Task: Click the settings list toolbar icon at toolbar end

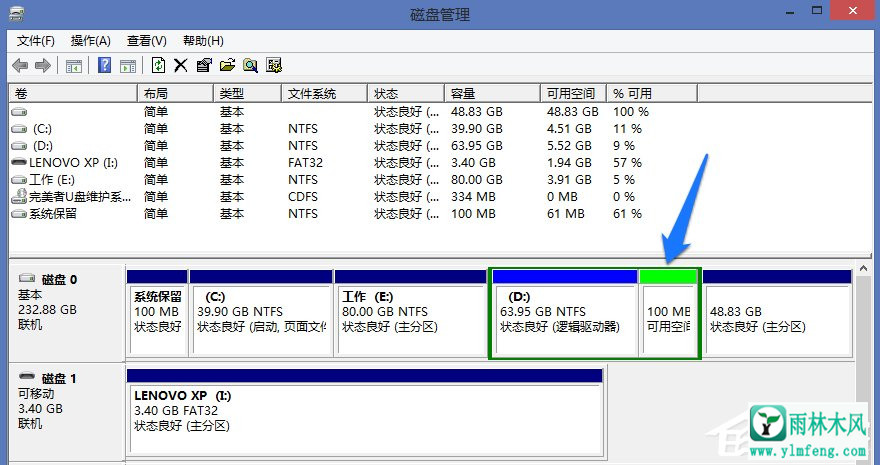Action: 274,65
